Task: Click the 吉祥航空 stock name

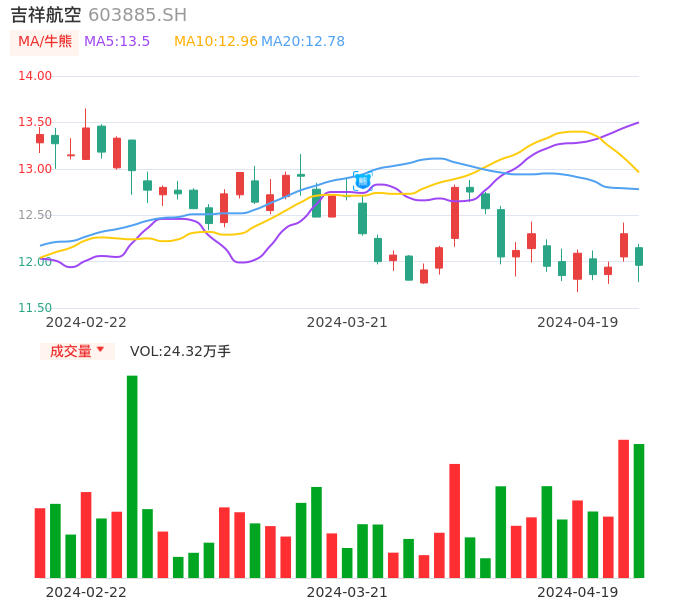Action: point(46,15)
